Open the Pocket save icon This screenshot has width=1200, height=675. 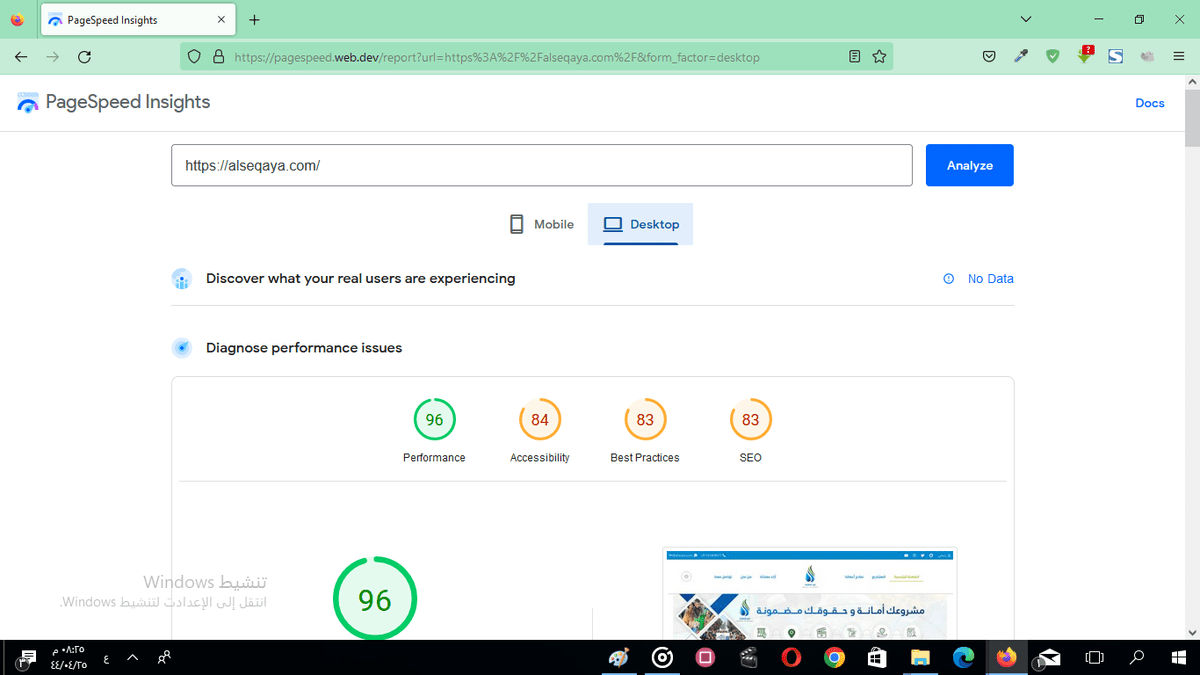[x=989, y=57]
